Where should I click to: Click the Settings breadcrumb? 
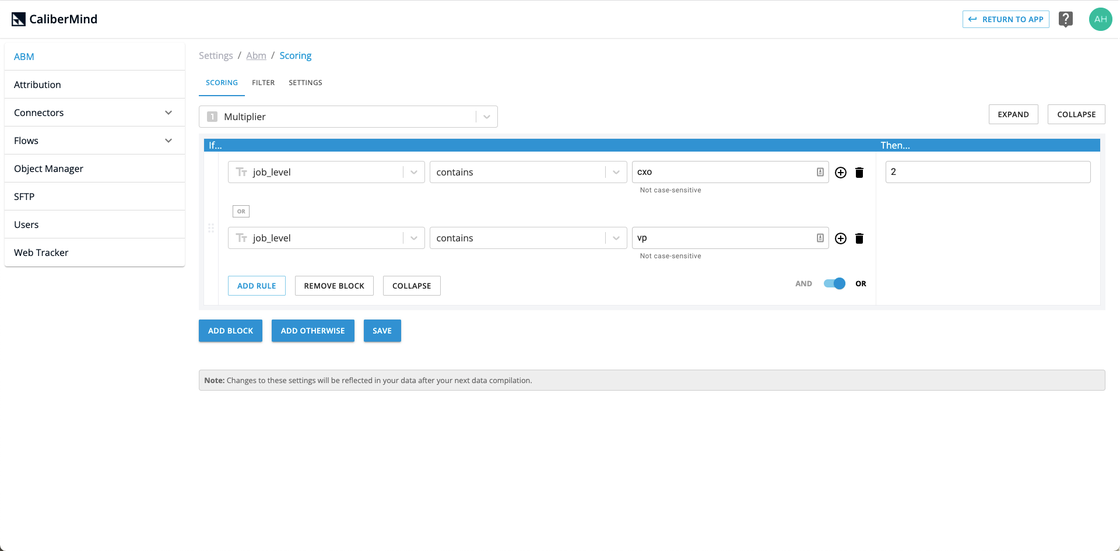(216, 56)
